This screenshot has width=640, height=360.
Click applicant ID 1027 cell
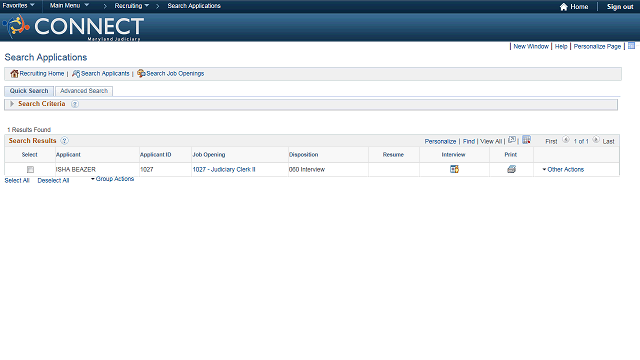[x=147, y=169]
